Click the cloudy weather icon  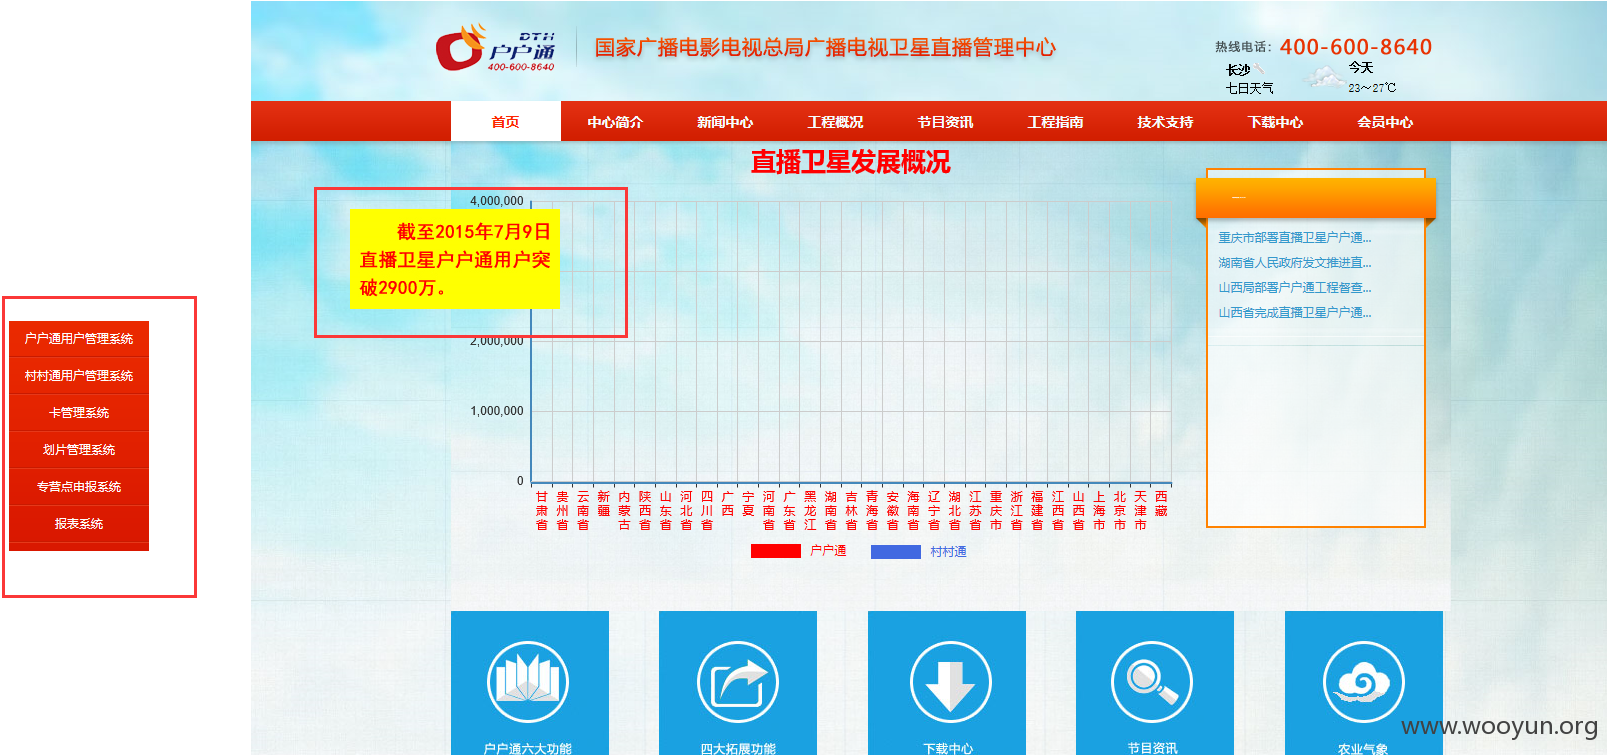[1325, 77]
